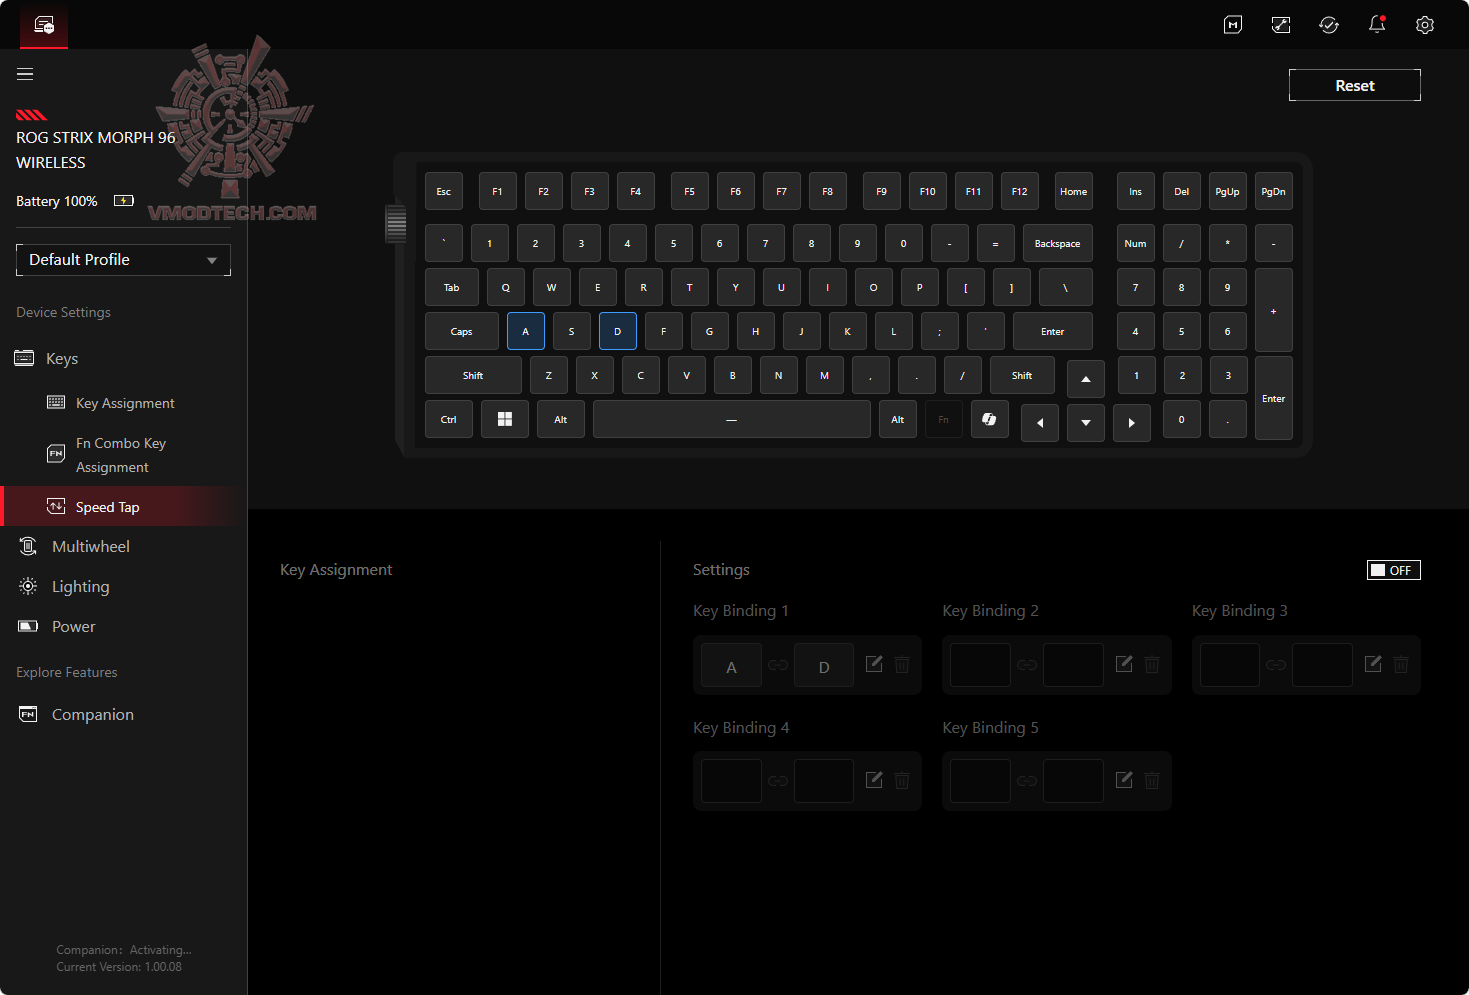Image resolution: width=1469 pixels, height=995 pixels.
Task: Select the first empty slot in Key Binding 4
Action: coord(731,781)
